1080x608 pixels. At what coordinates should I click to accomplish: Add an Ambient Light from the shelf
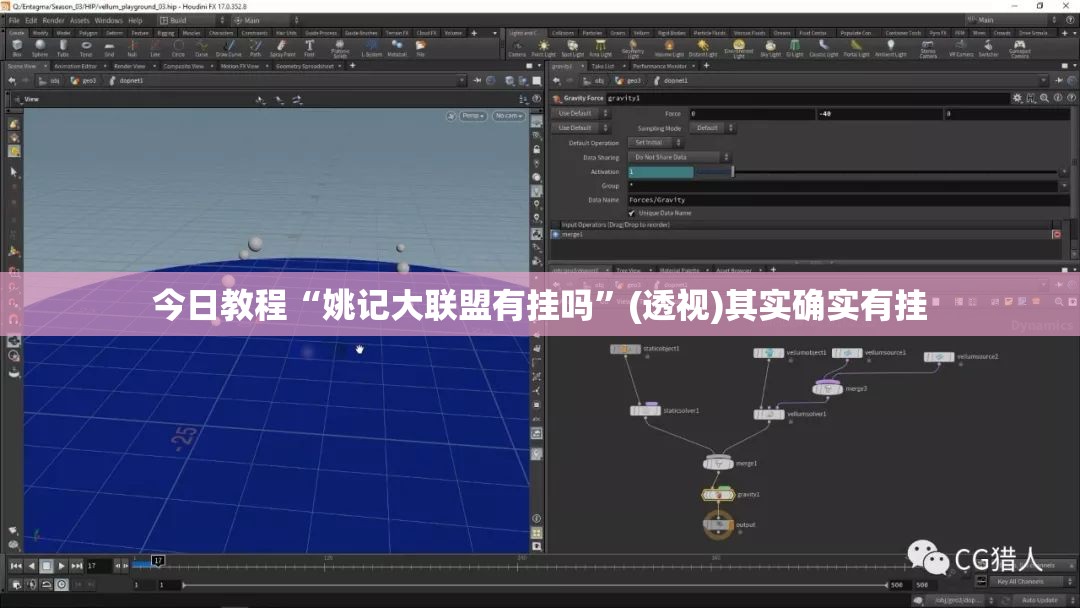(891, 48)
